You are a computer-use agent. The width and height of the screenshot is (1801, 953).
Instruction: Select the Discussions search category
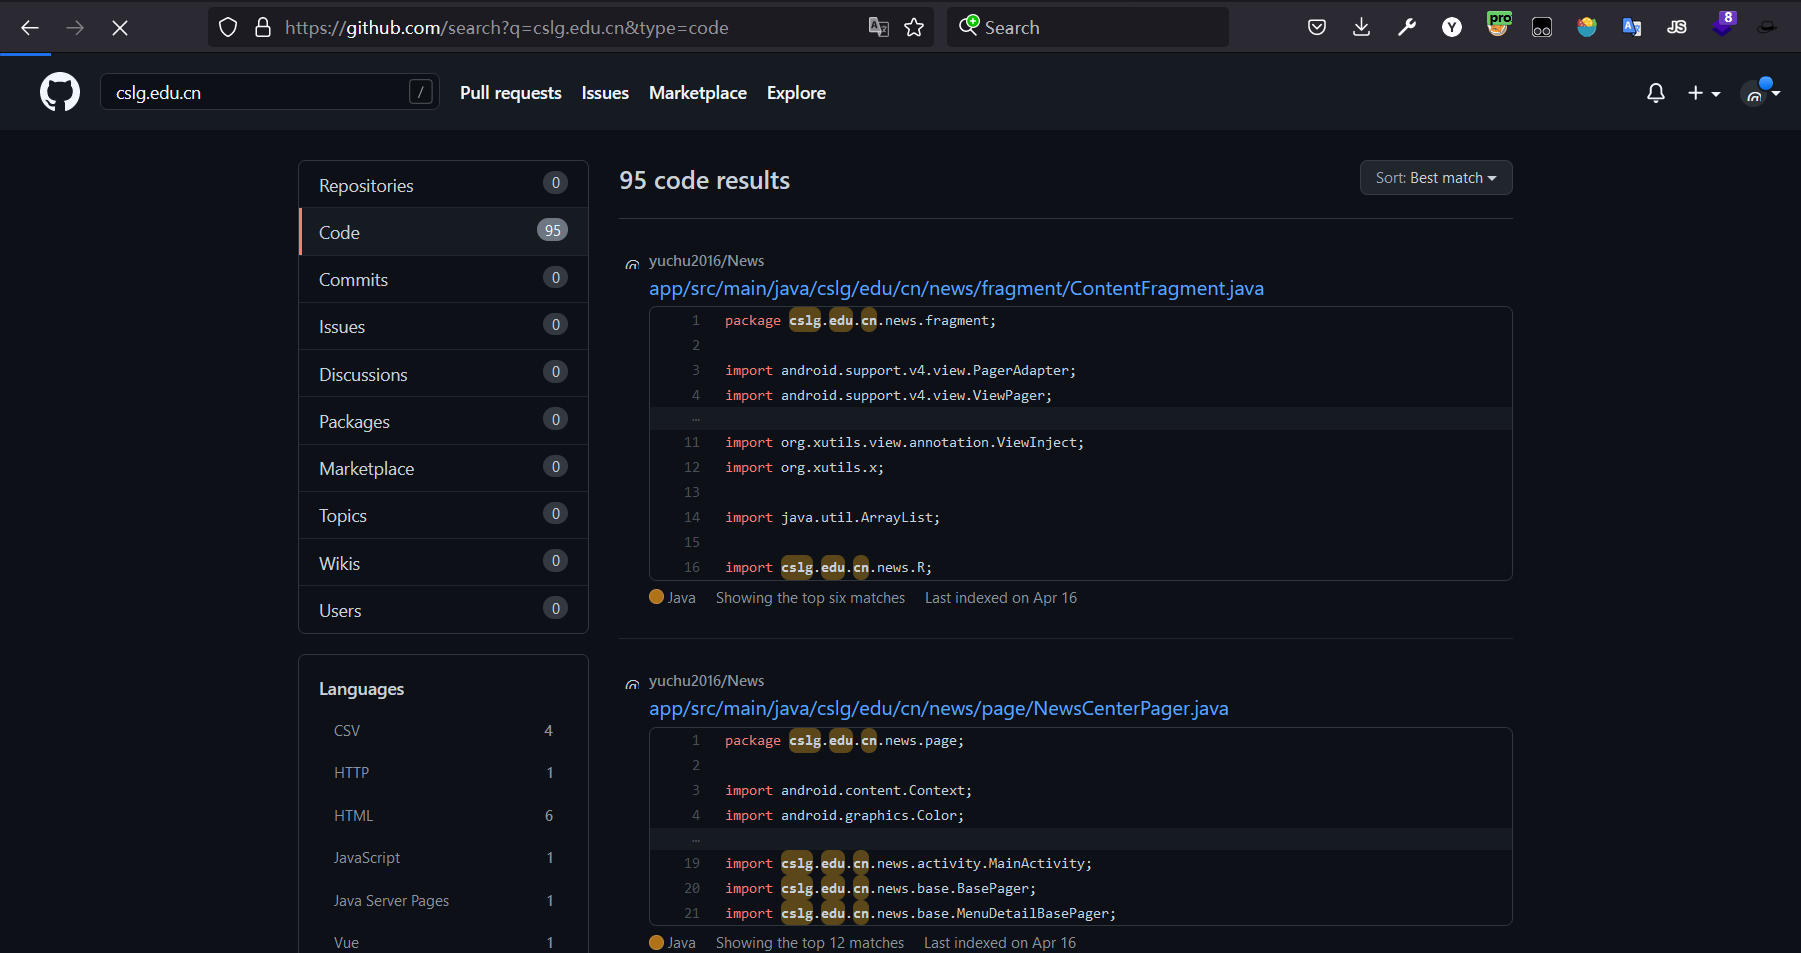[443, 374]
